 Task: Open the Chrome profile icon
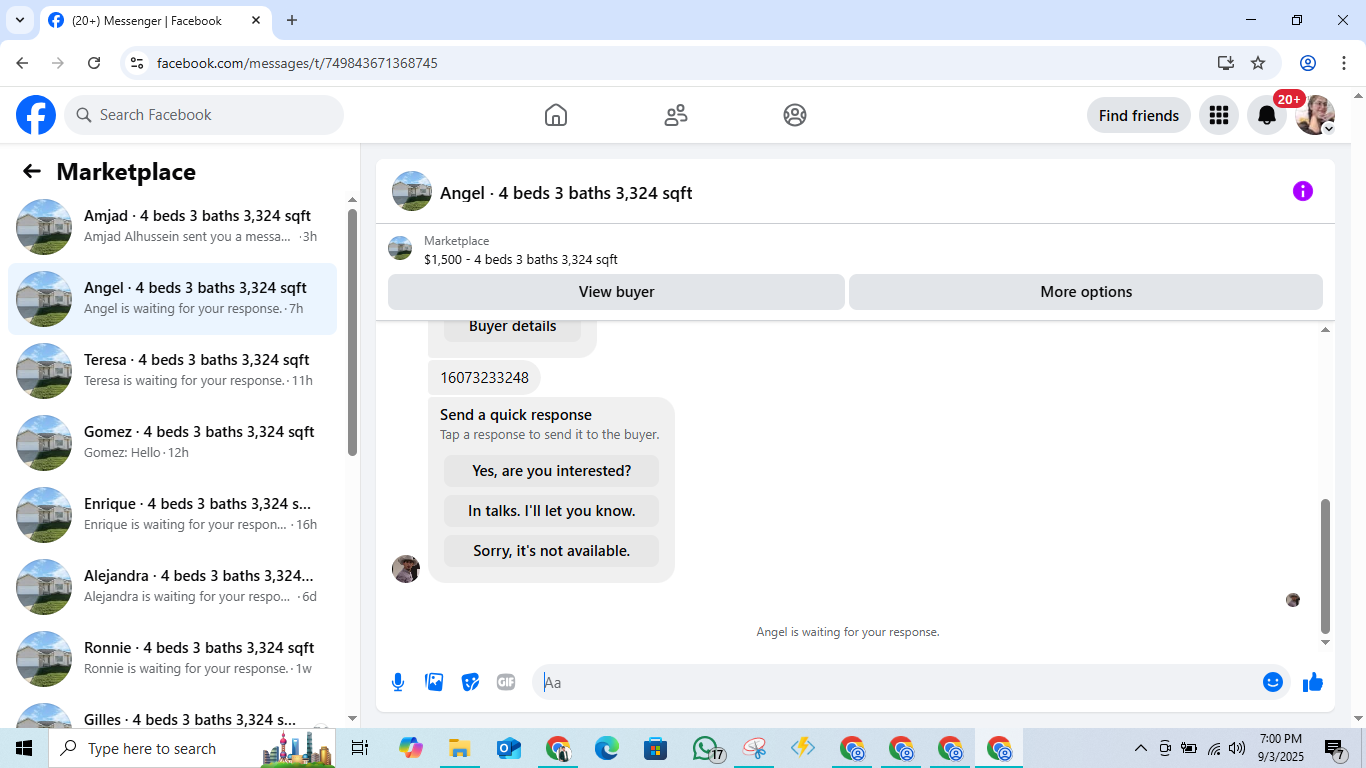[x=1308, y=63]
